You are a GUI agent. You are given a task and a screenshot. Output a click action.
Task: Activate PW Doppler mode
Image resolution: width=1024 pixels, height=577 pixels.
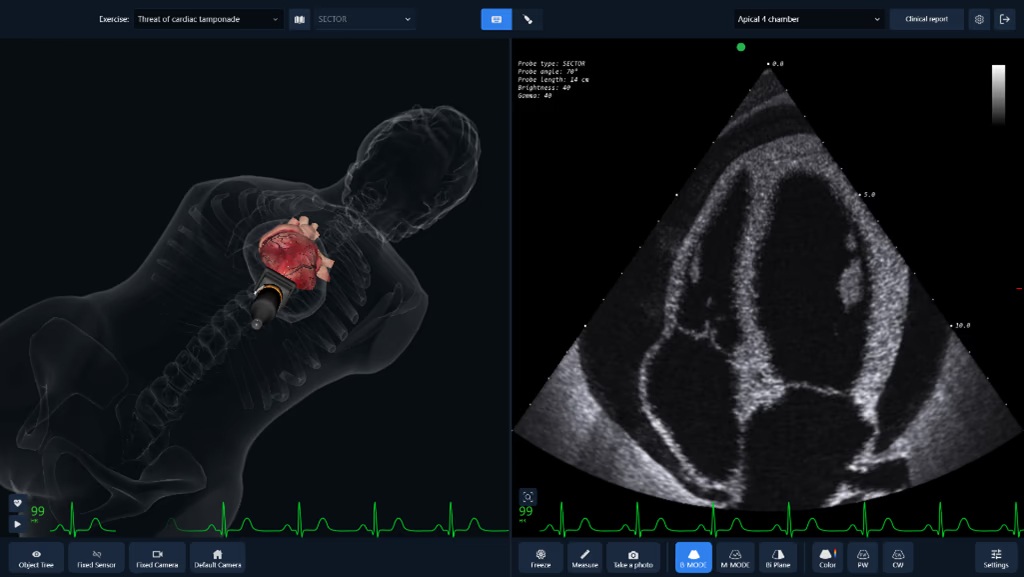point(863,558)
